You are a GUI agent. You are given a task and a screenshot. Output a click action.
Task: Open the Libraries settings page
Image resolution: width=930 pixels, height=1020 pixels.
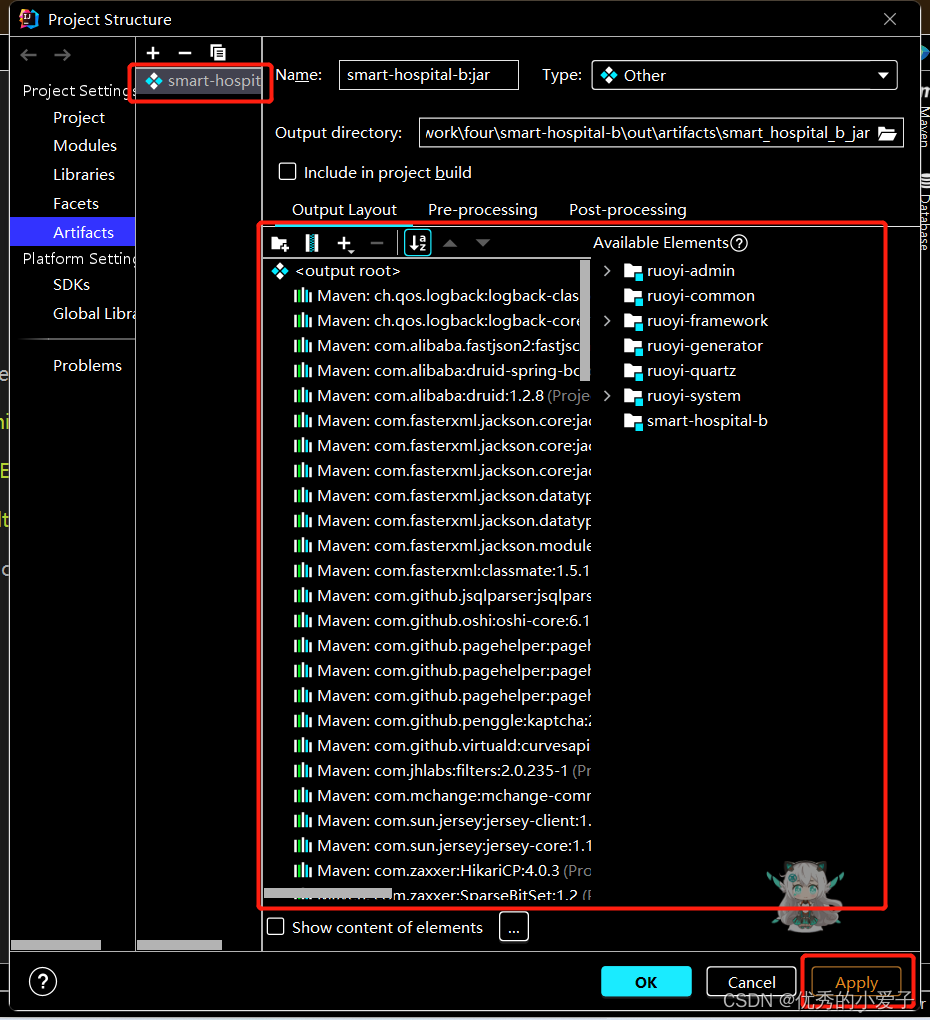[84, 175]
